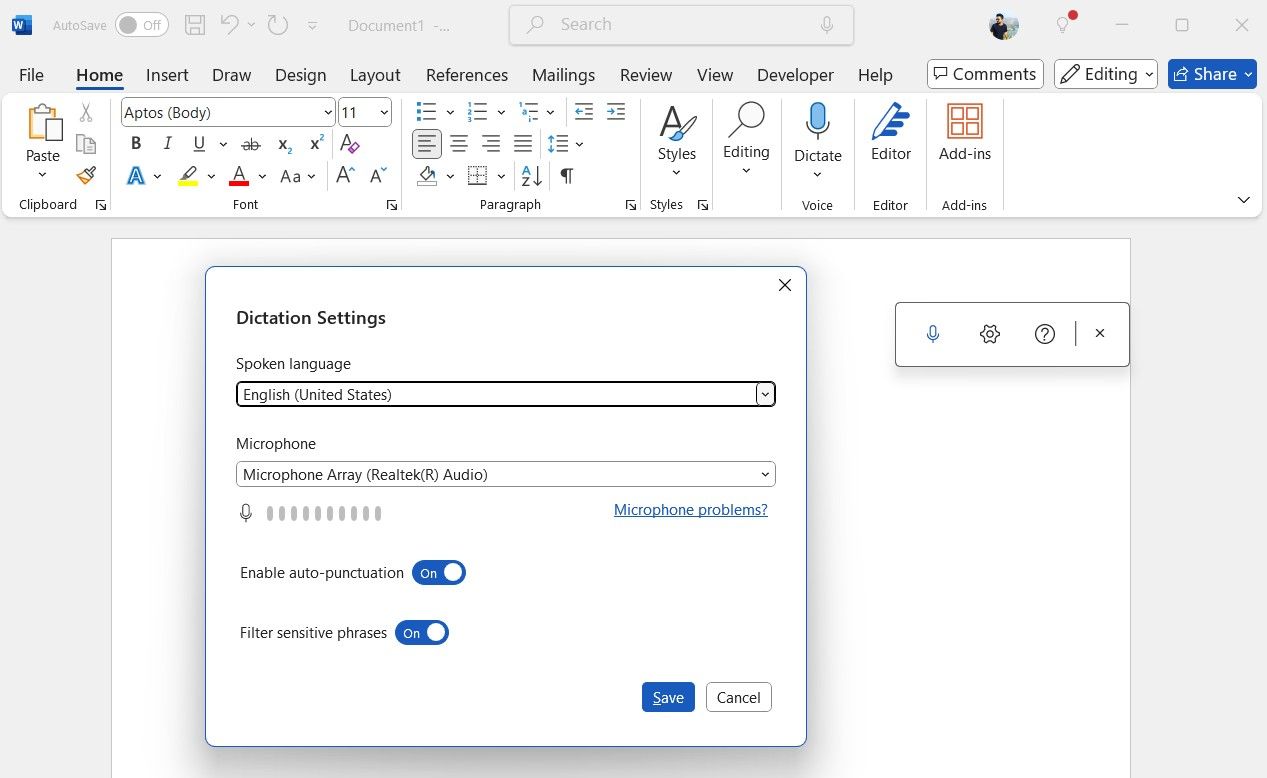
Task: Disable Filter sensitive phrases
Action: (422, 632)
